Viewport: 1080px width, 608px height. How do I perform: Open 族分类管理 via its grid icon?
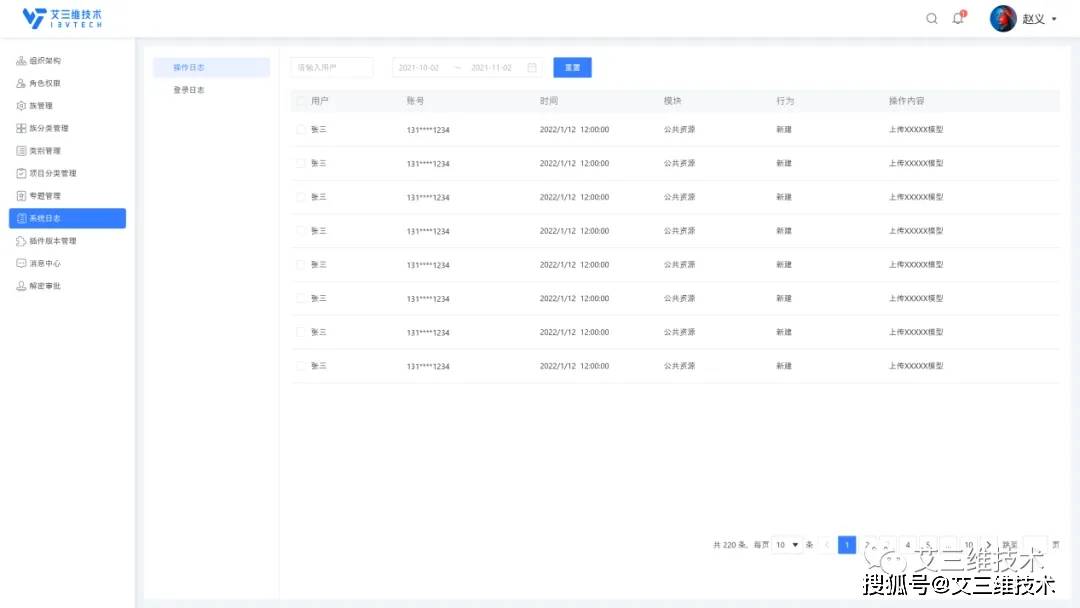[x=21, y=128]
